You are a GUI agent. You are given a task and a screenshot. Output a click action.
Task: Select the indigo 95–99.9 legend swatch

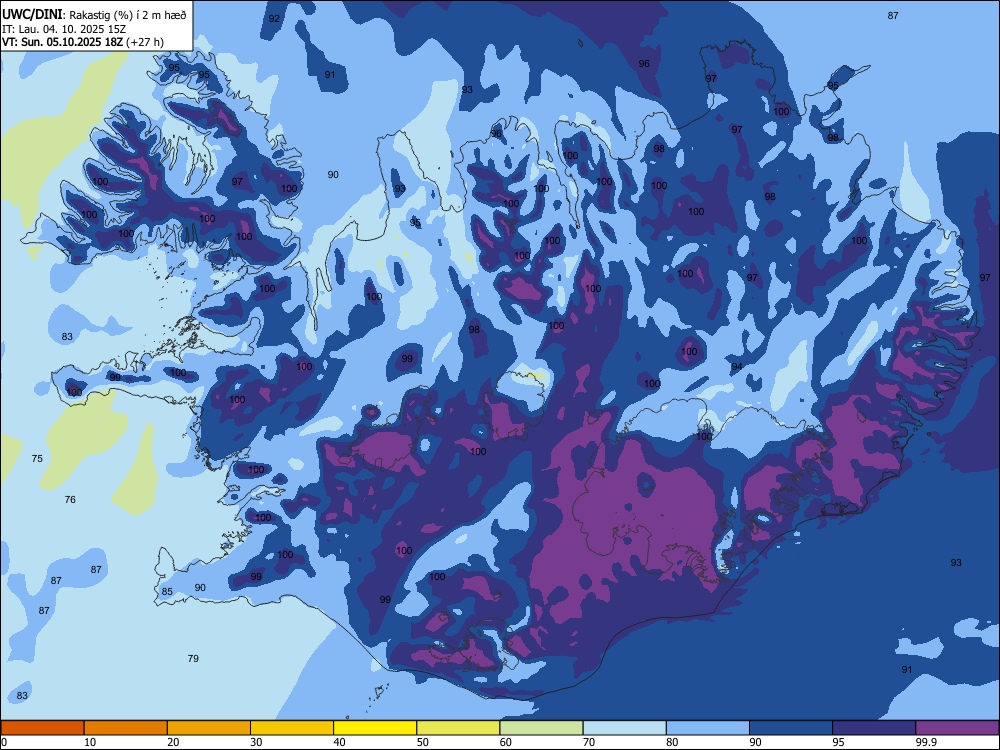coord(874,728)
